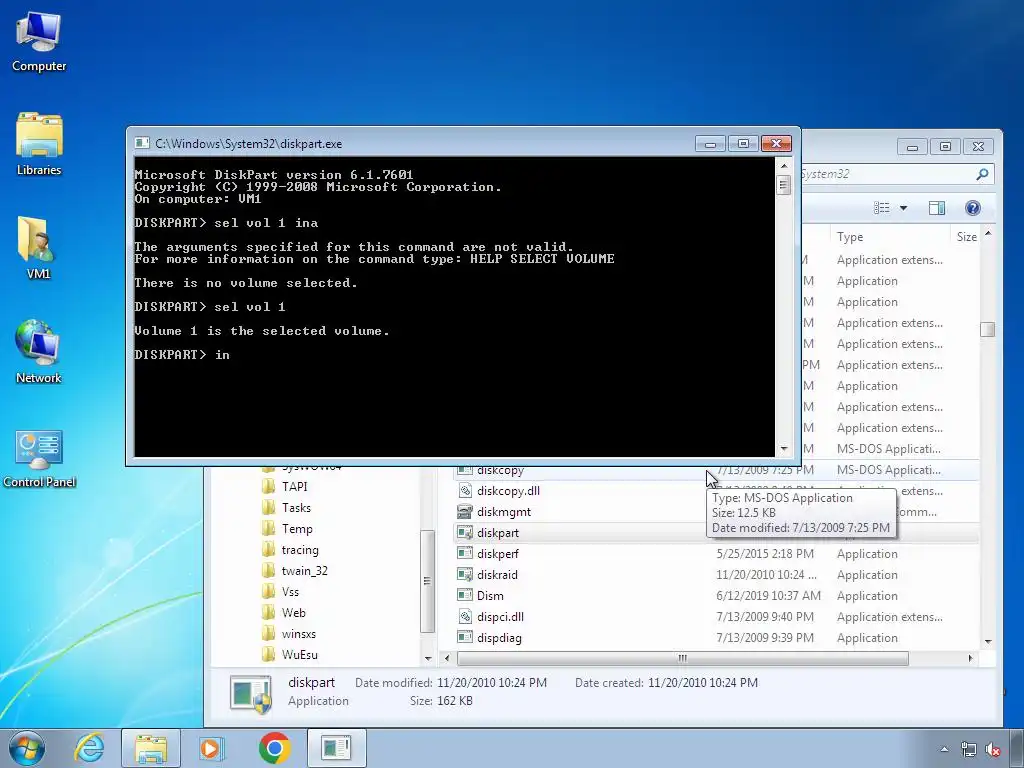Select the dispdiag application icon
Screen dimensions: 1024x768
click(x=464, y=637)
